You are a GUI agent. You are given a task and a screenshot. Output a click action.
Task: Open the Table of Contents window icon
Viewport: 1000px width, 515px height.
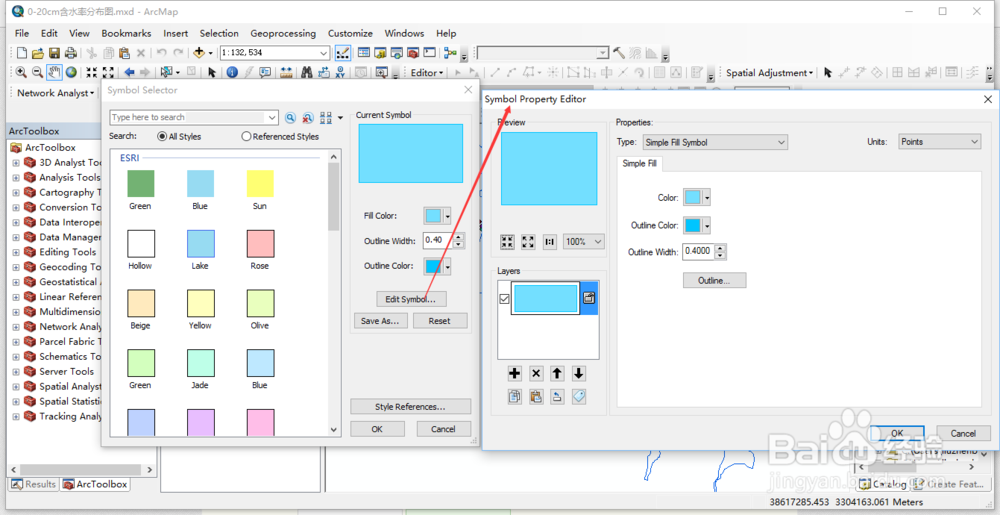tap(364, 53)
